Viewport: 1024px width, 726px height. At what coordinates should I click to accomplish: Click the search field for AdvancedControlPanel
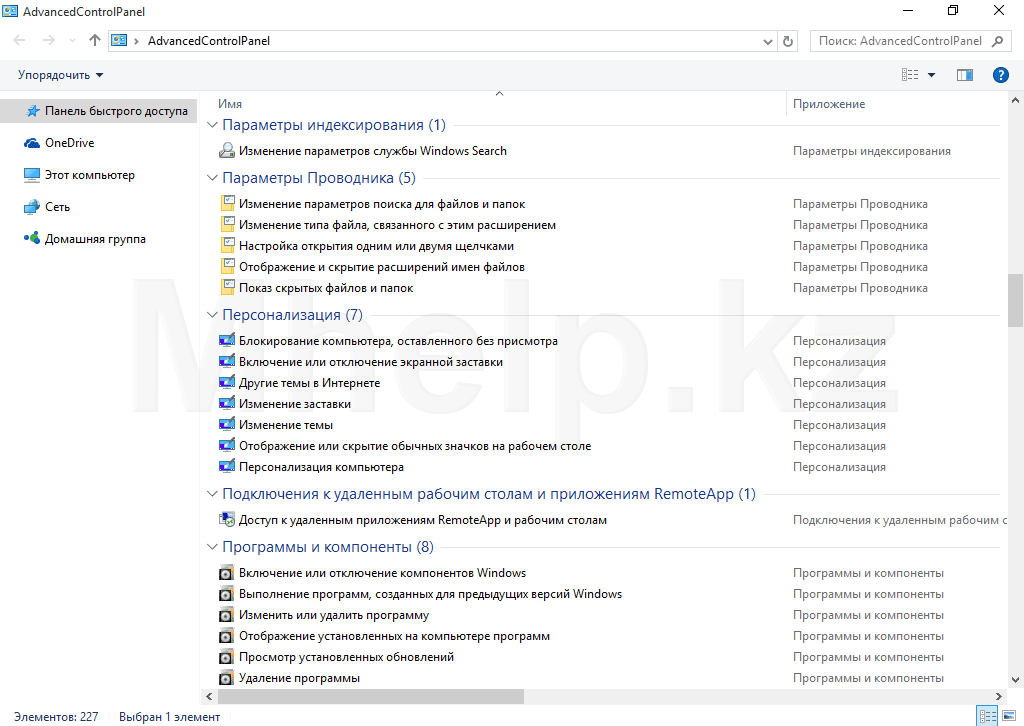click(900, 41)
